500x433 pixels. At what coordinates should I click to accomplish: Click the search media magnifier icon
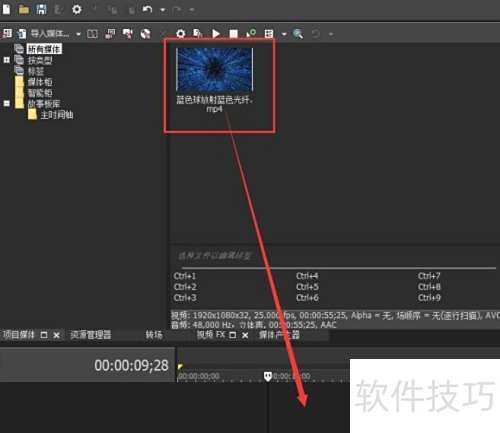click(x=298, y=34)
